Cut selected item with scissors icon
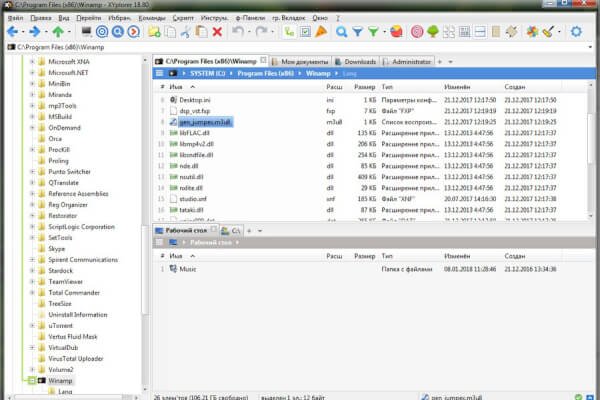600x400 pixels. click(186, 32)
